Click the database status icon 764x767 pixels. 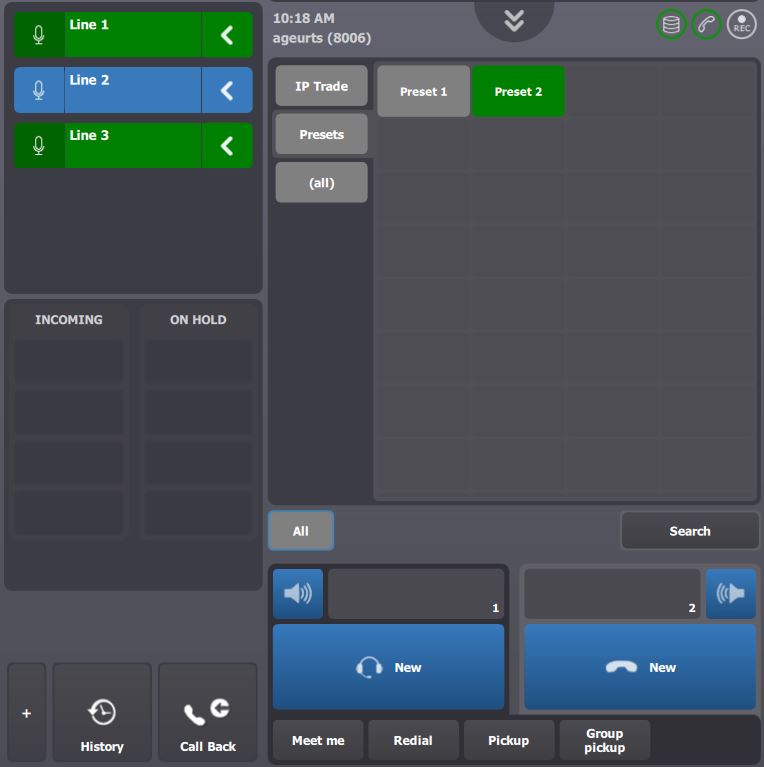pyautogui.click(x=671, y=24)
